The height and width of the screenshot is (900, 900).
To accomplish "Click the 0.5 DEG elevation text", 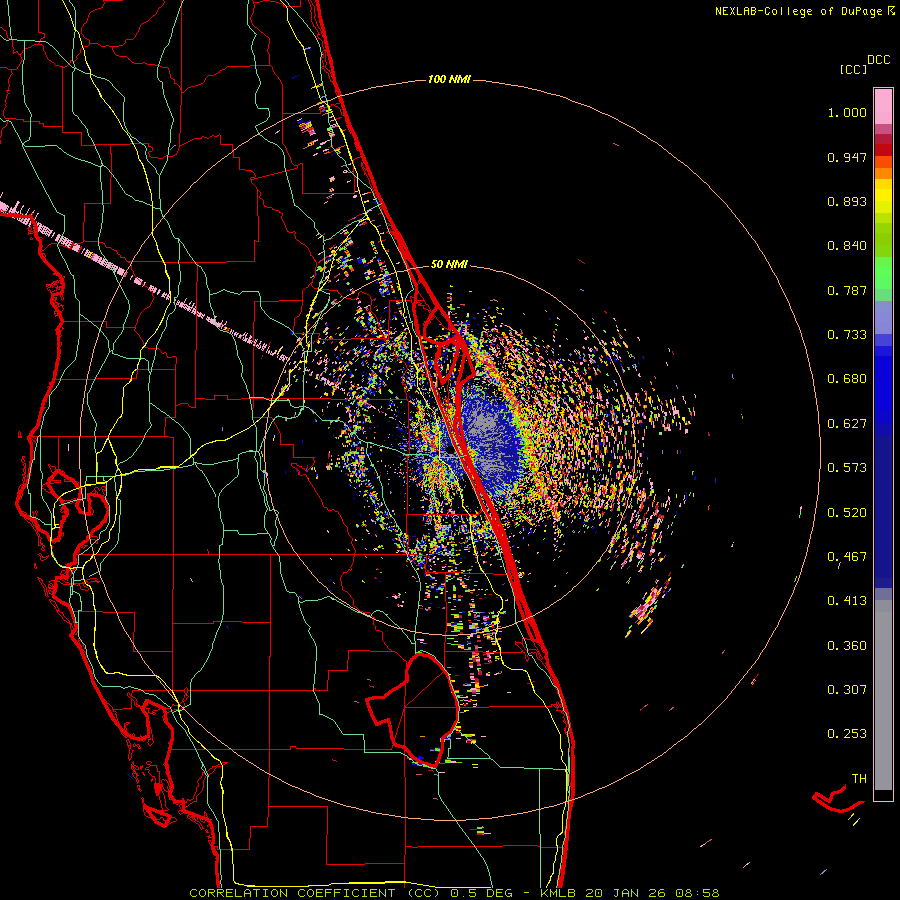I will tap(481, 893).
